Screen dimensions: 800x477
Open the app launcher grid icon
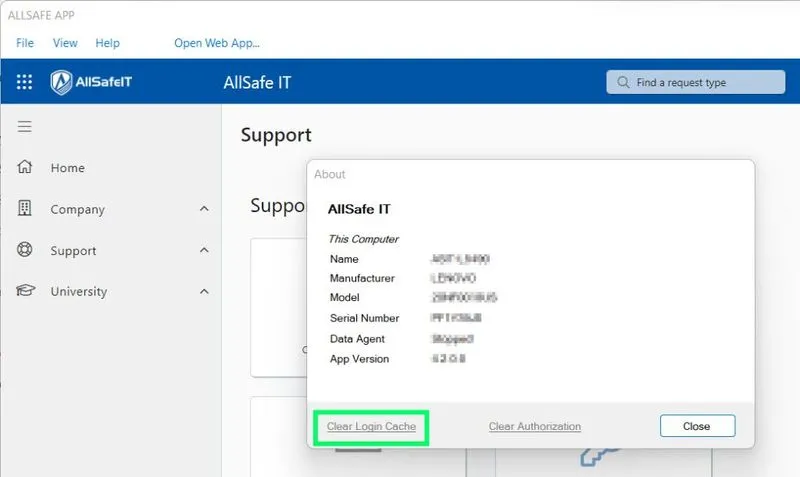click(24, 82)
